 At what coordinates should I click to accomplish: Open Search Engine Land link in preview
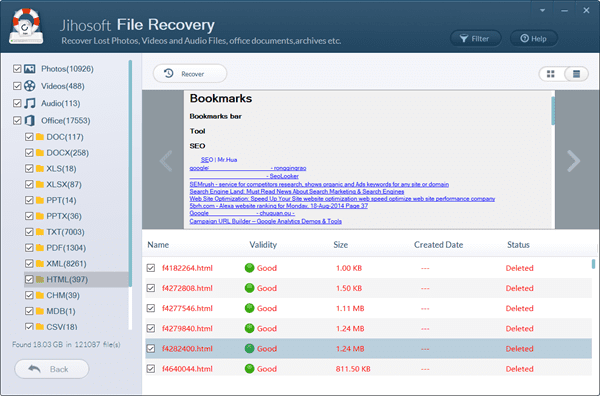pos(297,191)
